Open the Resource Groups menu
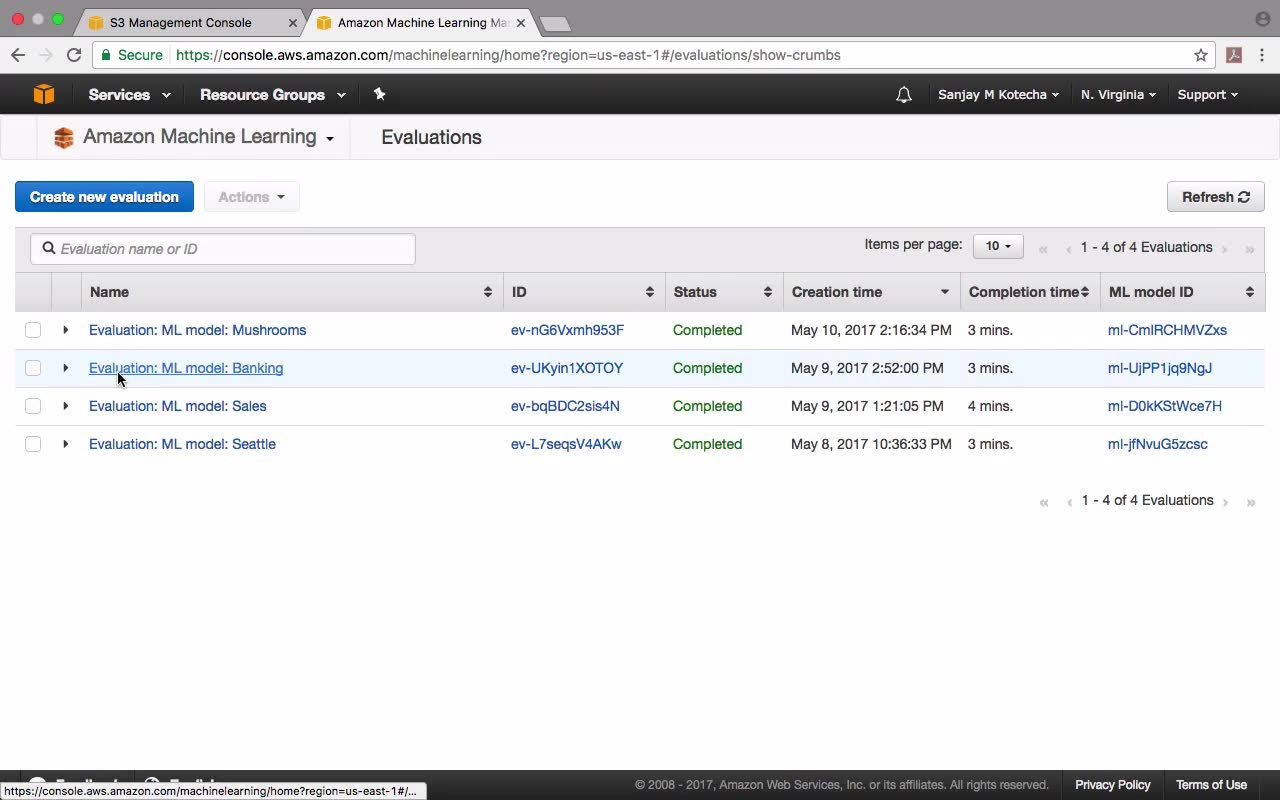This screenshot has width=1280, height=800. [x=273, y=95]
